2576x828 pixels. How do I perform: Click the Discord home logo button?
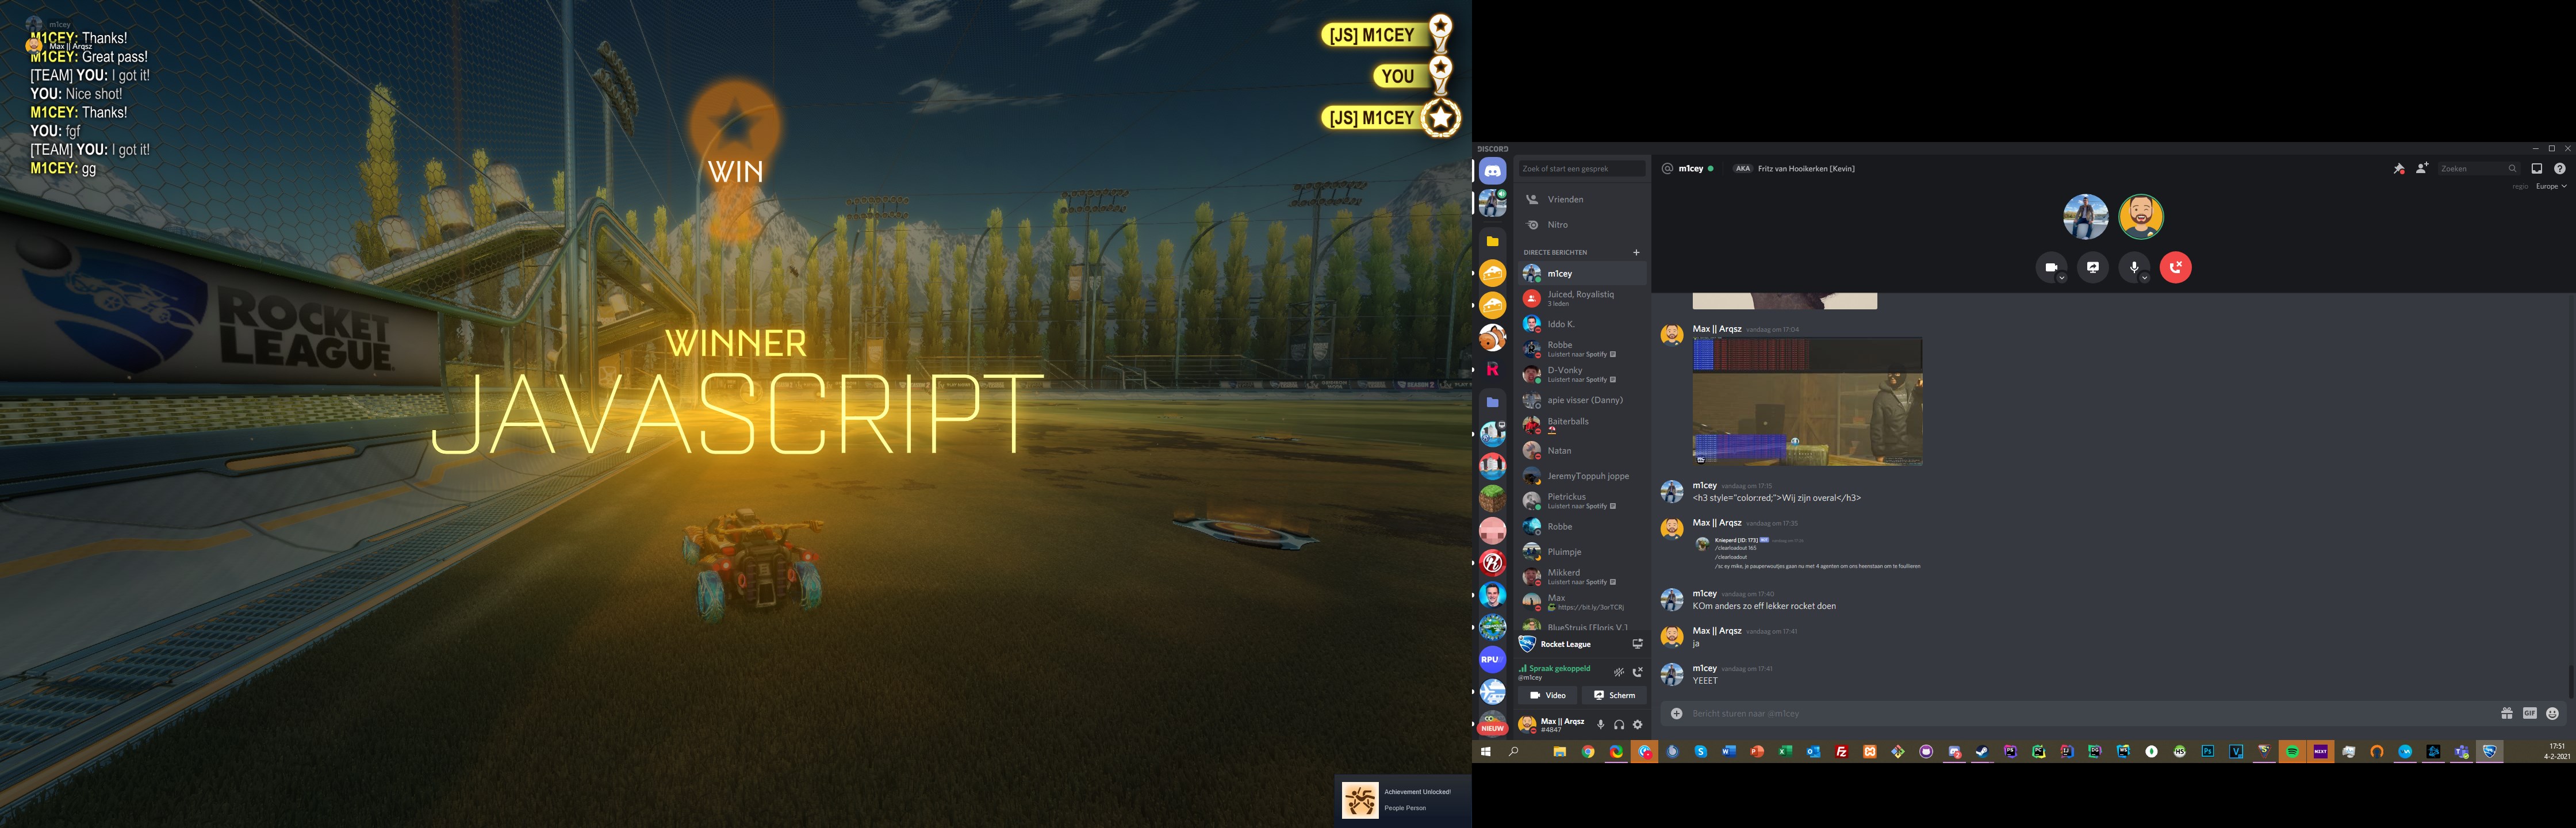coord(1492,171)
